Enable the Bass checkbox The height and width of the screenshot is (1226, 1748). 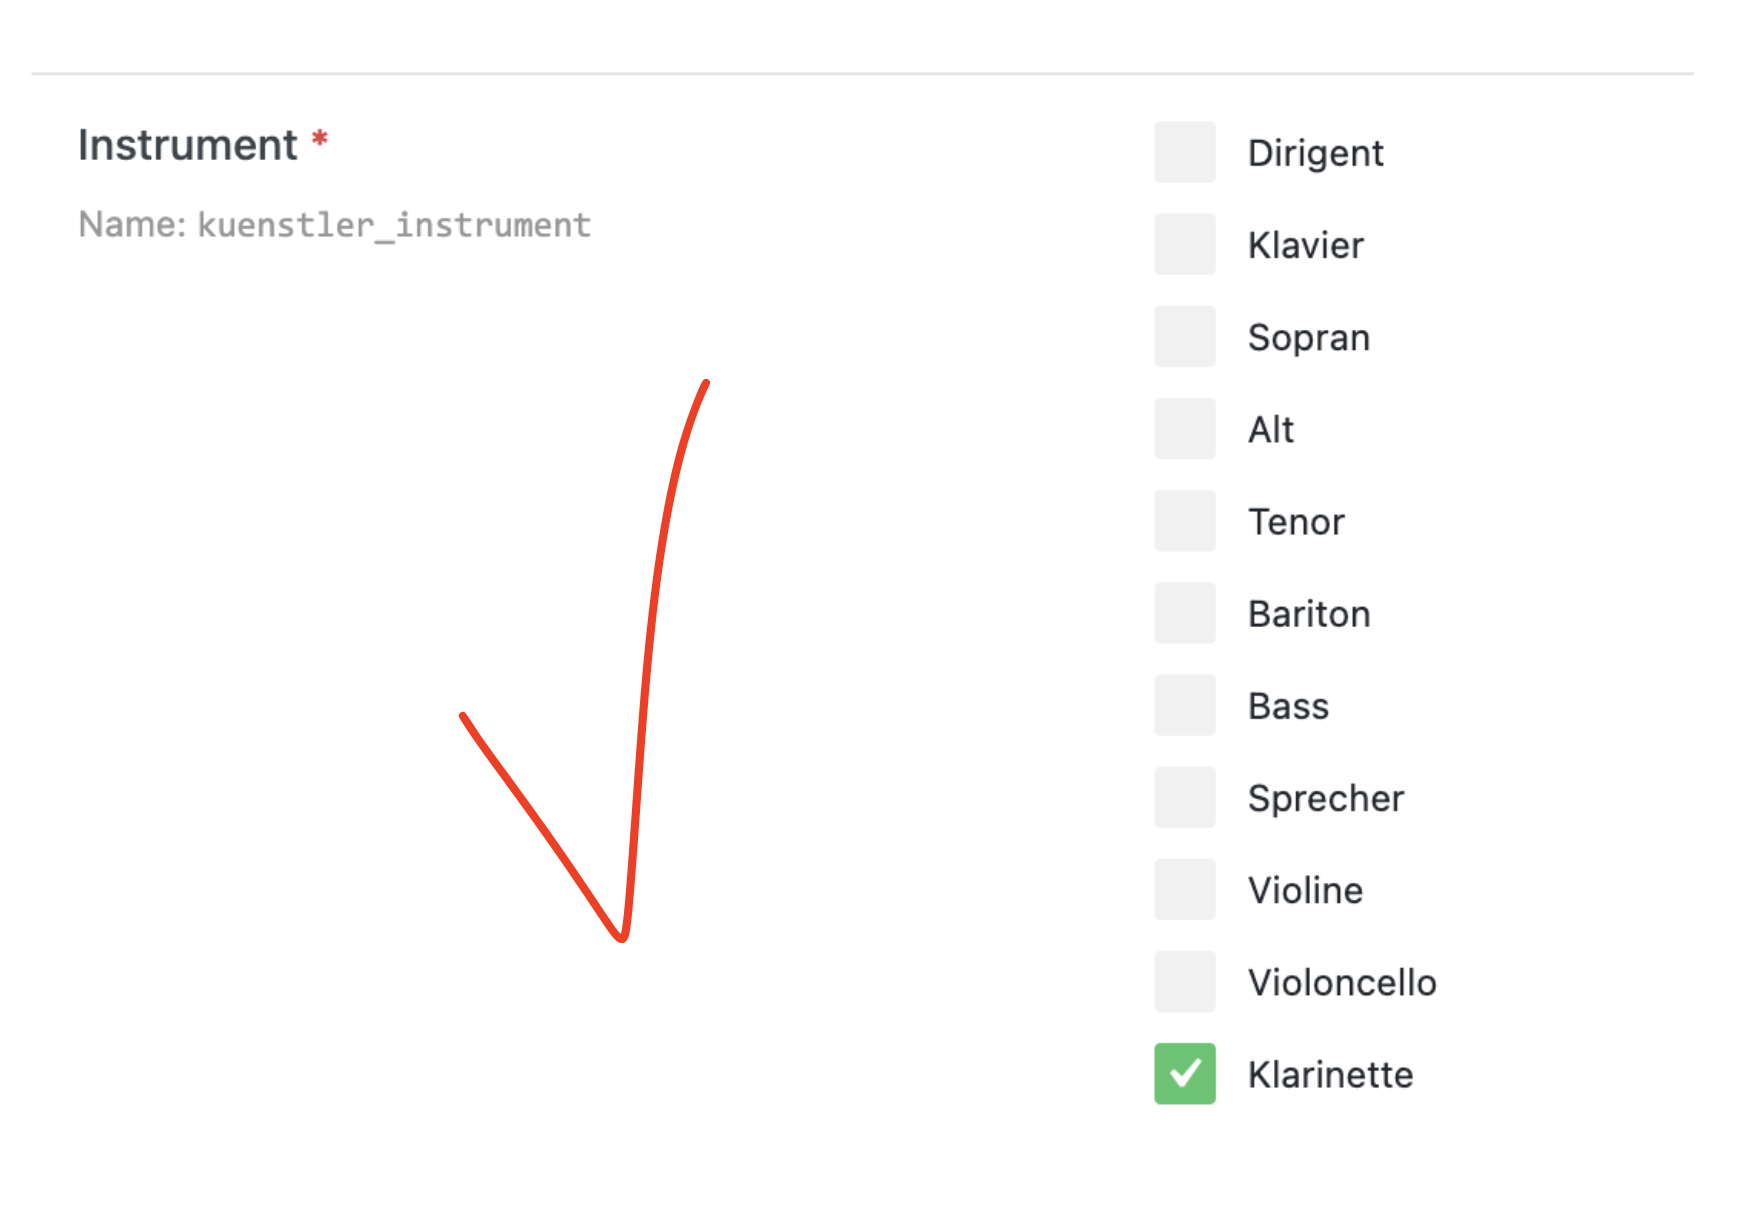[1184, 705]
